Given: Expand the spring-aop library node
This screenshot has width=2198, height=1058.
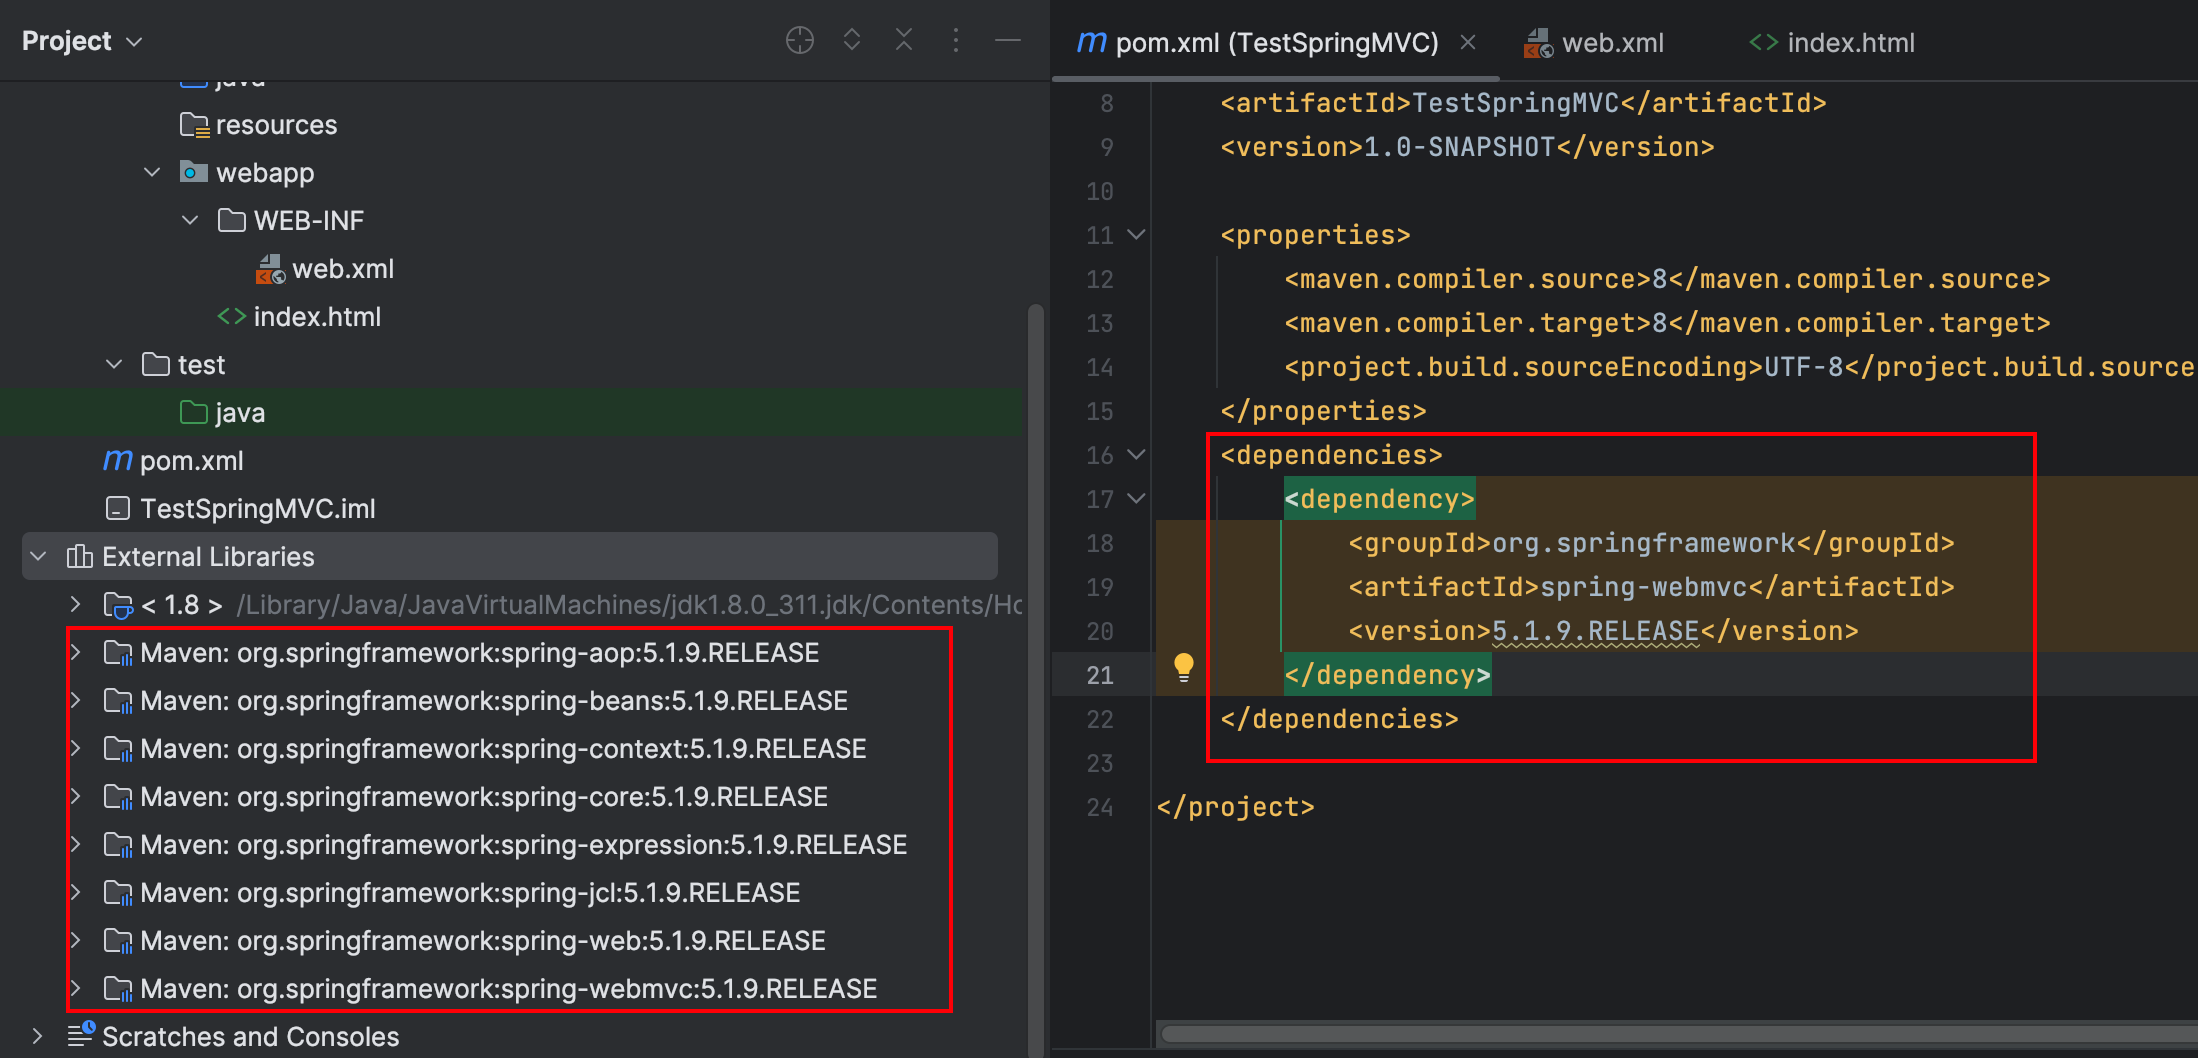Looking at the screenshot, I should pos(76,652).
